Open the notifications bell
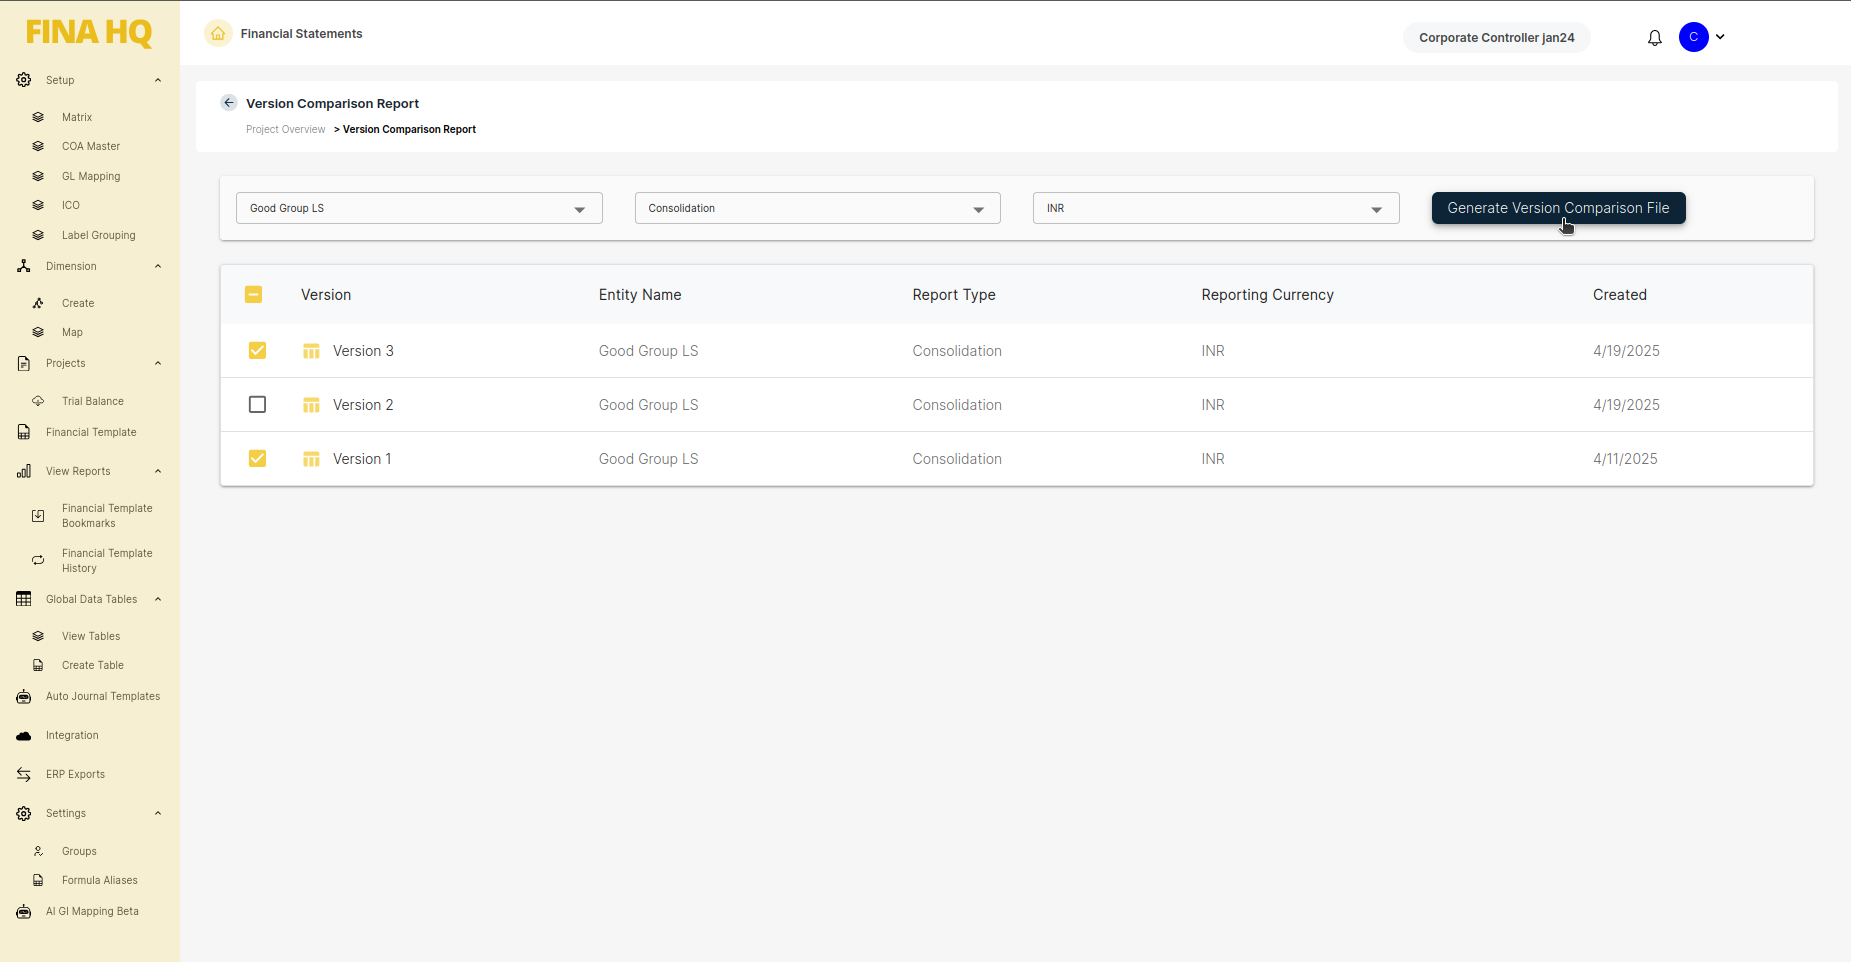 pos(1655,38)
